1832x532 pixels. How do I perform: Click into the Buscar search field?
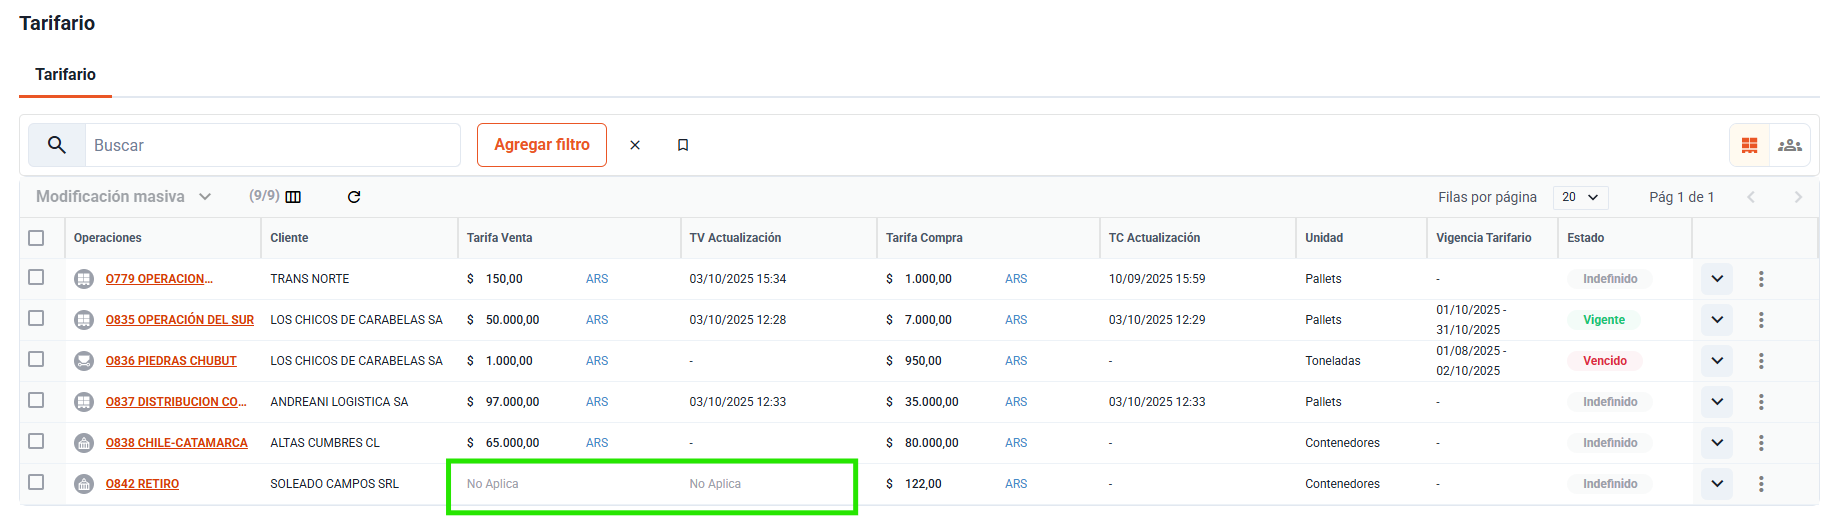point(272,145)
